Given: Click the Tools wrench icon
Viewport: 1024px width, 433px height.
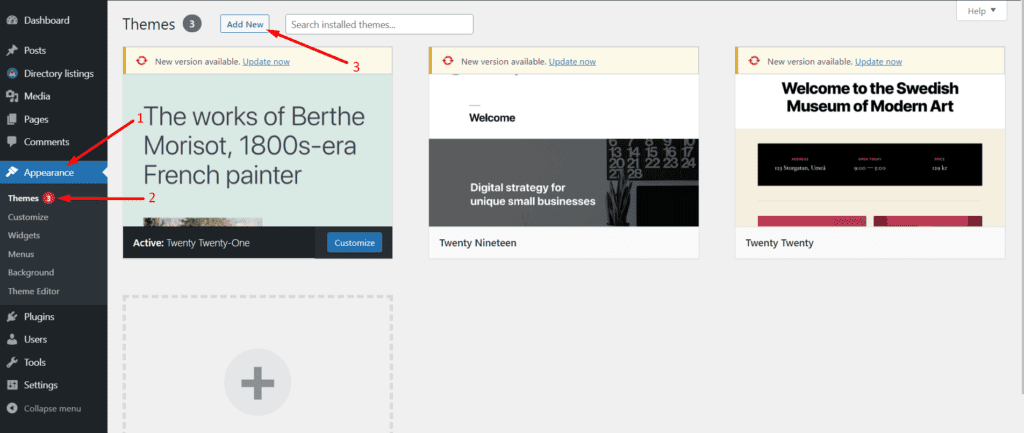Looking at the screenshot, I should 12,362.
